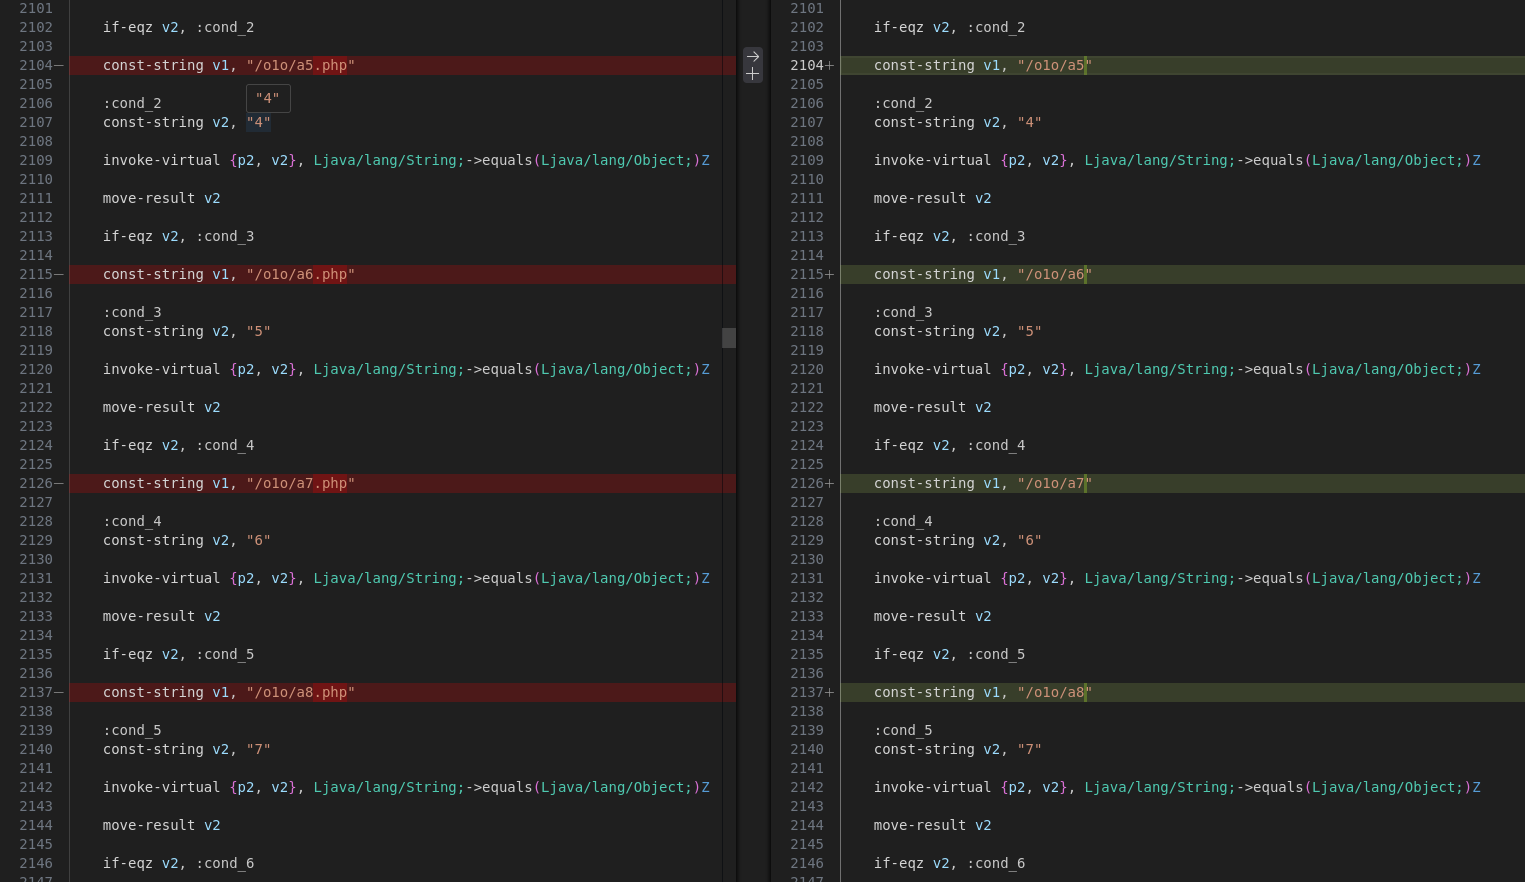Click "if-eqz v2, :cond_2" in left pane
This screenshot has width=1525, height=882.
[x=178, y=27]
